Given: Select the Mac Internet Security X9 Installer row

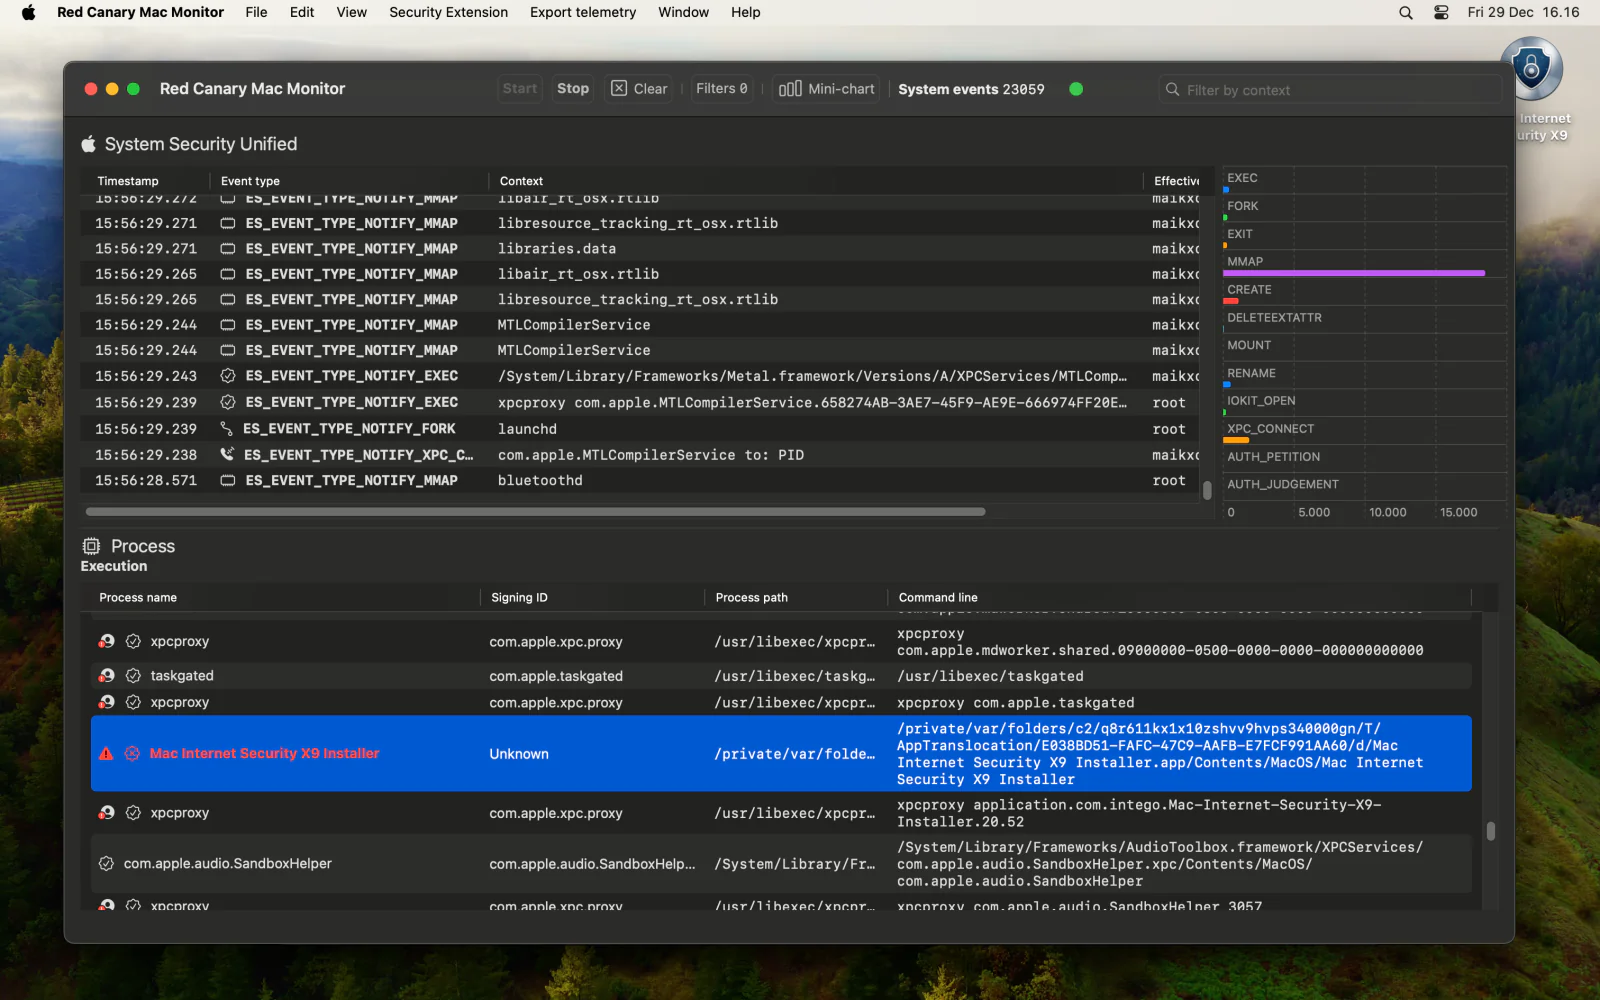Looking at the screenshot, I should coord(781,754).
